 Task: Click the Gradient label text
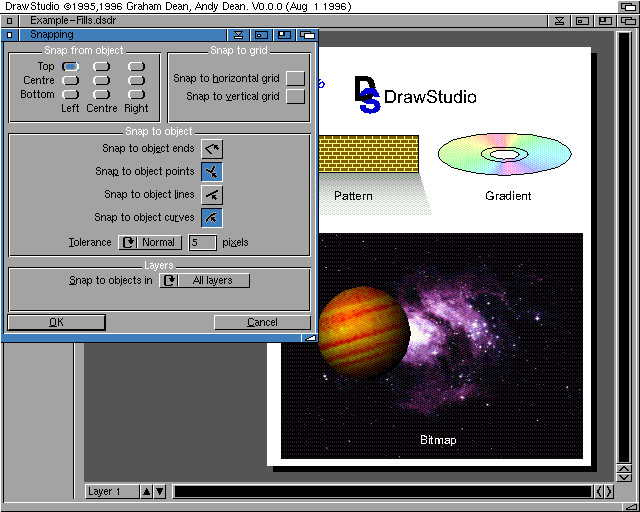pyautogui.click(x=508, y=196)
